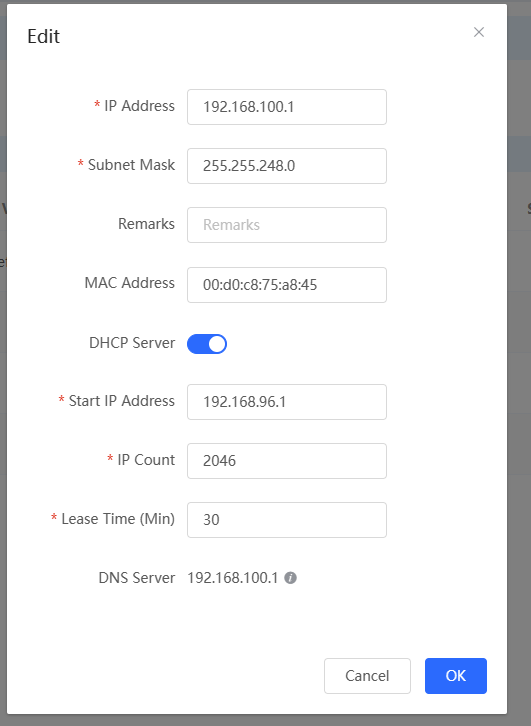
Task: Focus the IP Address field with 192.168.100.1
Action: (x=287, y=107)
